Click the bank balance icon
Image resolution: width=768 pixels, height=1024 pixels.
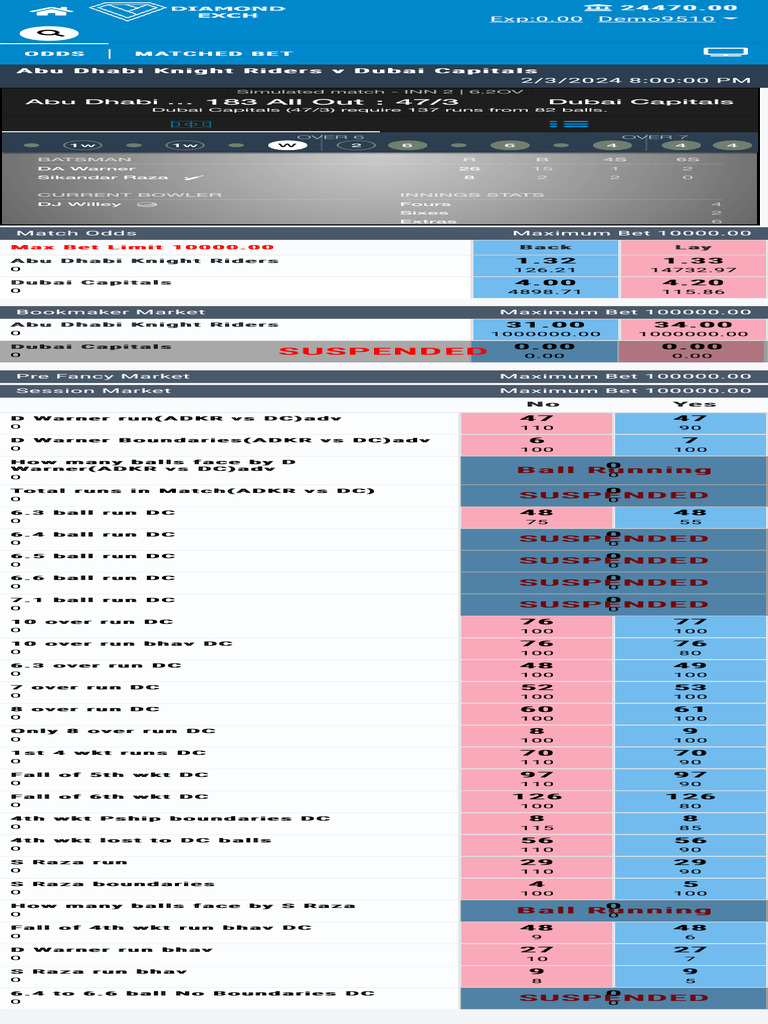click(x=598, y=7)
